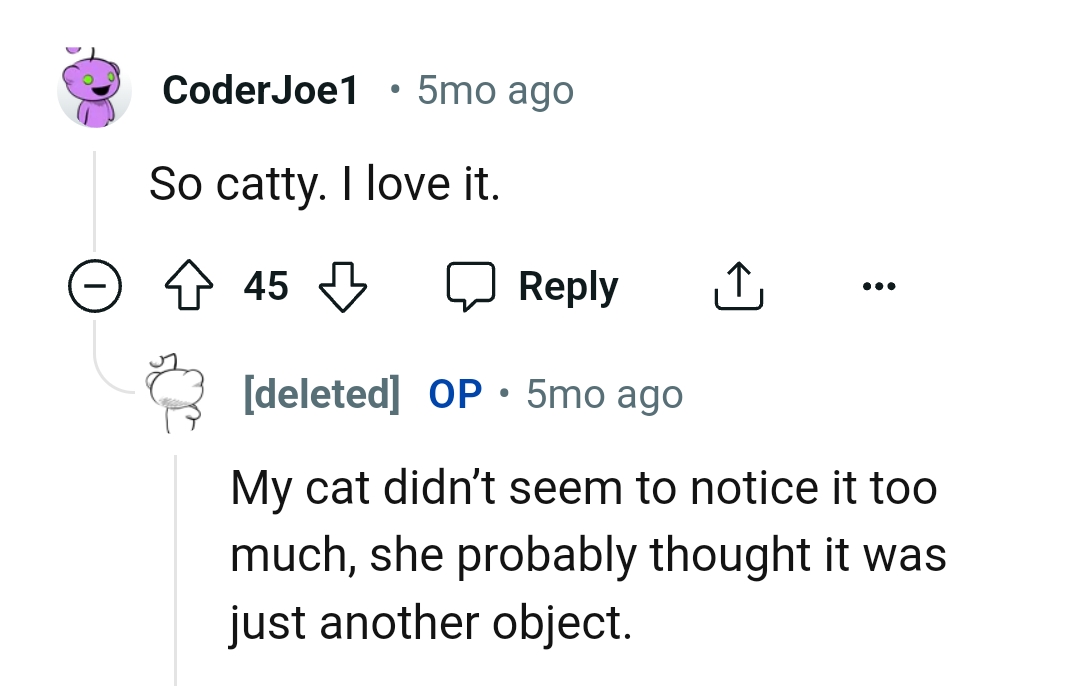Open the share options for the comment
Image resolution: width=1080 pixels, height=686 pixels.
click(x=739, y=285)
